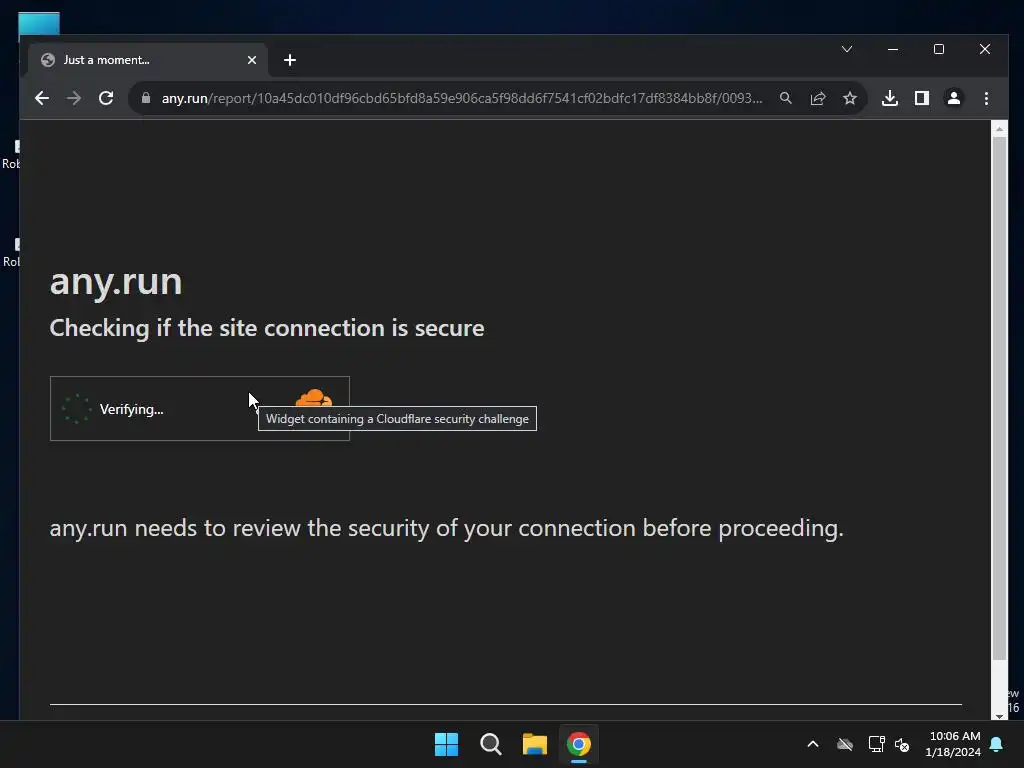The width and height of the screenshot is (1024, 768).
Task: Click the scrollbar down arrow
Action: click(x=999, y=715)
